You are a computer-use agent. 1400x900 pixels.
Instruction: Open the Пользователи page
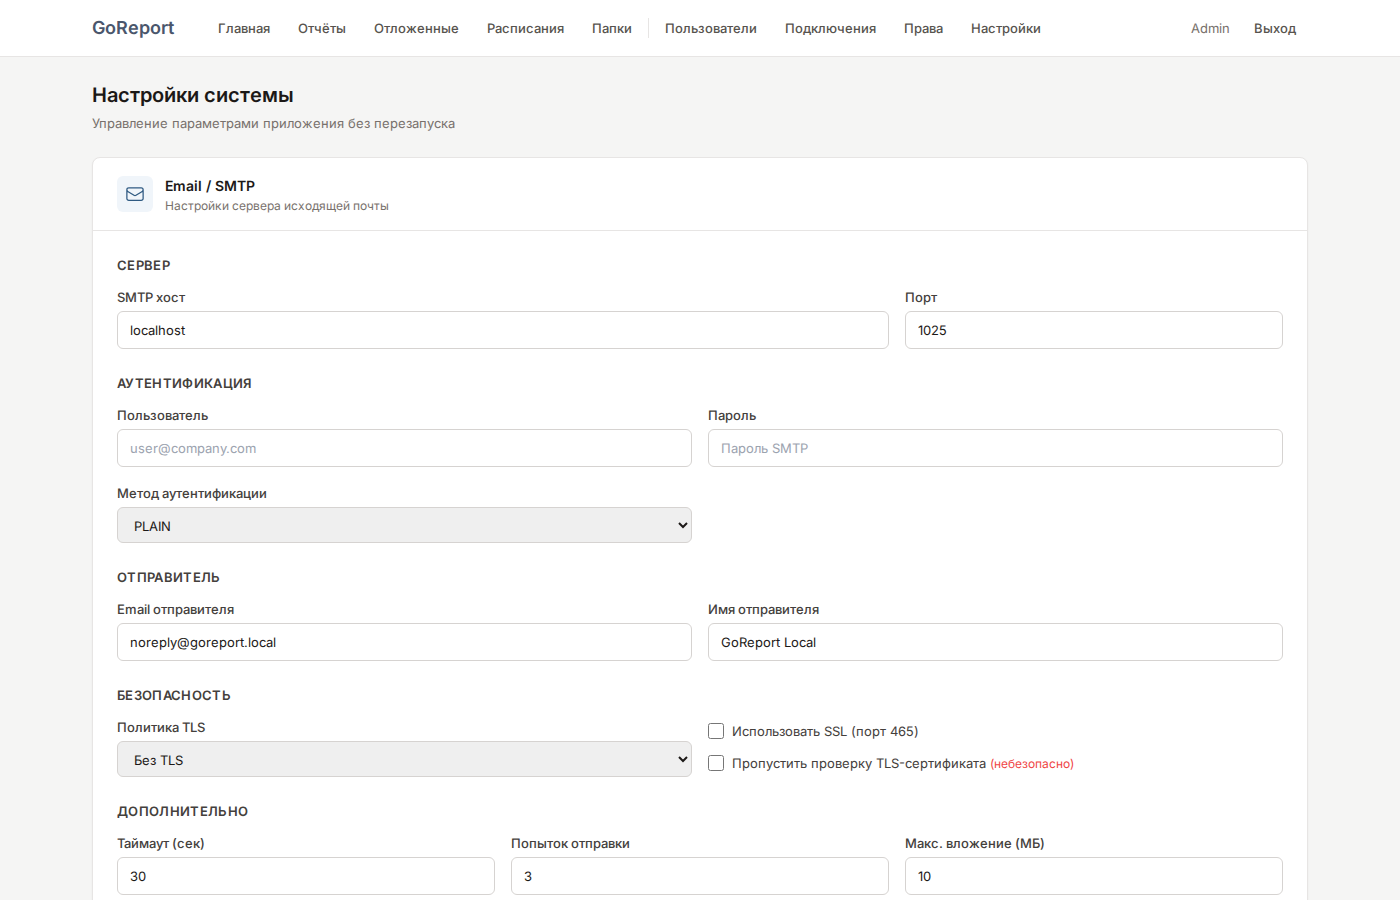pos(710,28)
